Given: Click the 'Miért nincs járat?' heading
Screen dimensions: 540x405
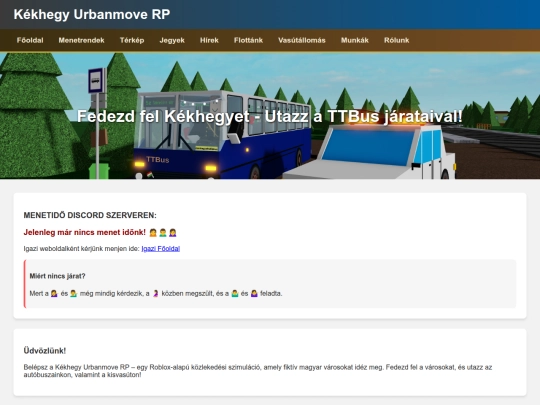Looking at the screenshot, I should click(57, 276).
